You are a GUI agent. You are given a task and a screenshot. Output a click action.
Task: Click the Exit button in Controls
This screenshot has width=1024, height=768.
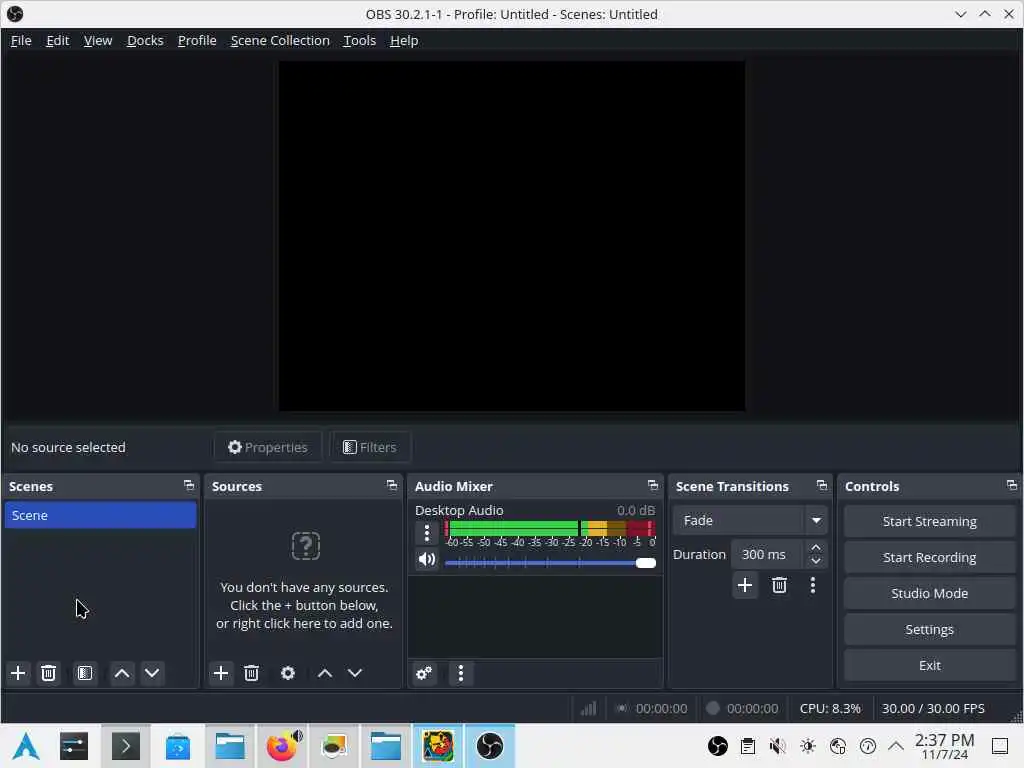[x=929, y=665]
